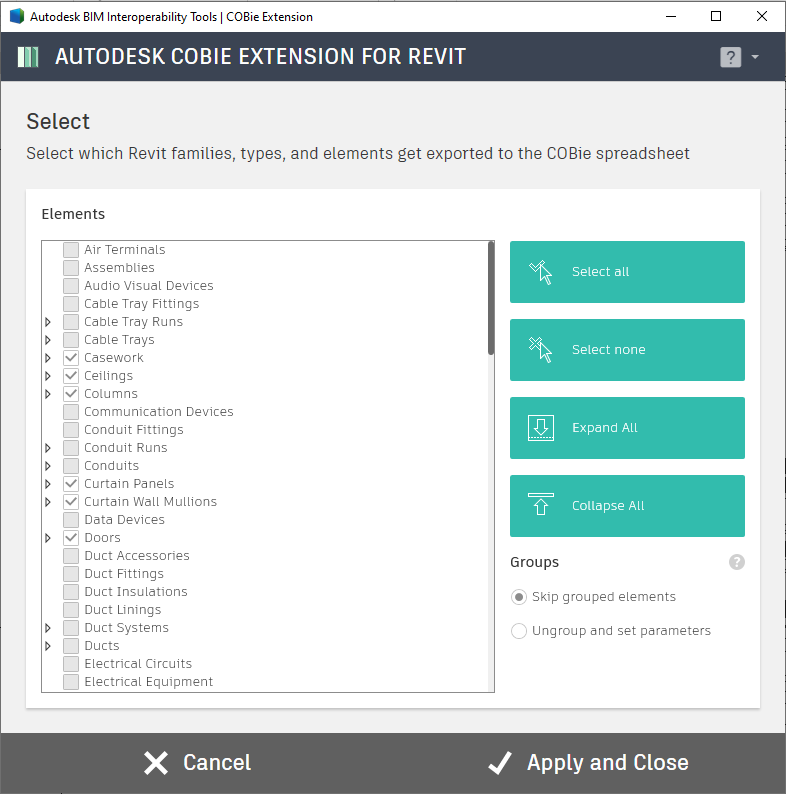The height and width of the screenshot is (794, 786).
Task: Disable the Columns checkbox
Action: point(71,393)
